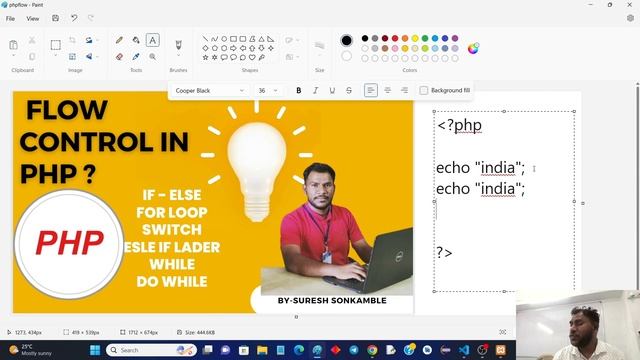Open the font size 36 dropdown
Viewport: 640px width, 360px height.
point(268,91)
